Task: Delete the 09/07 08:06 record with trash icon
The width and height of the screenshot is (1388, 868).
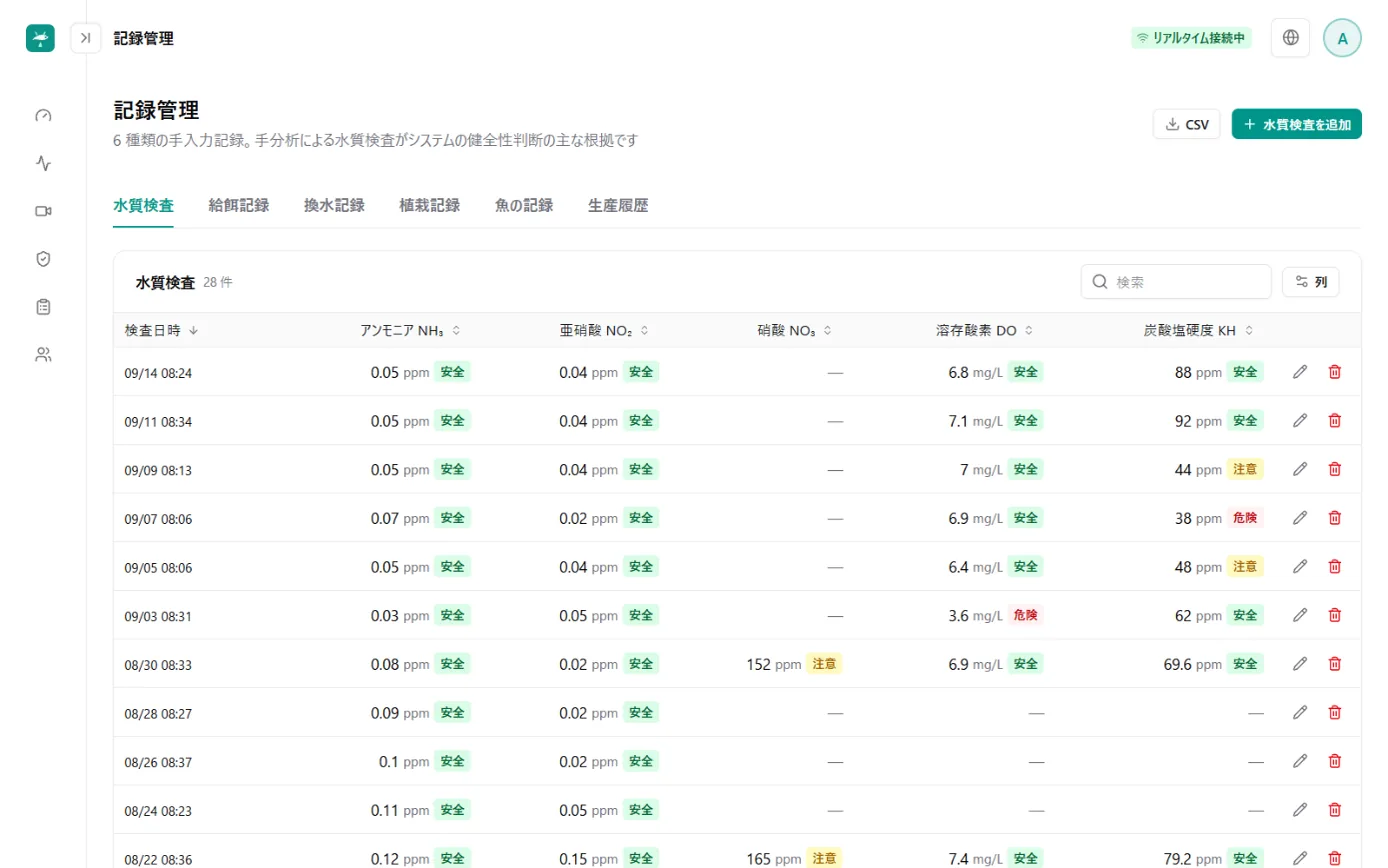Action: point(1334,518)
